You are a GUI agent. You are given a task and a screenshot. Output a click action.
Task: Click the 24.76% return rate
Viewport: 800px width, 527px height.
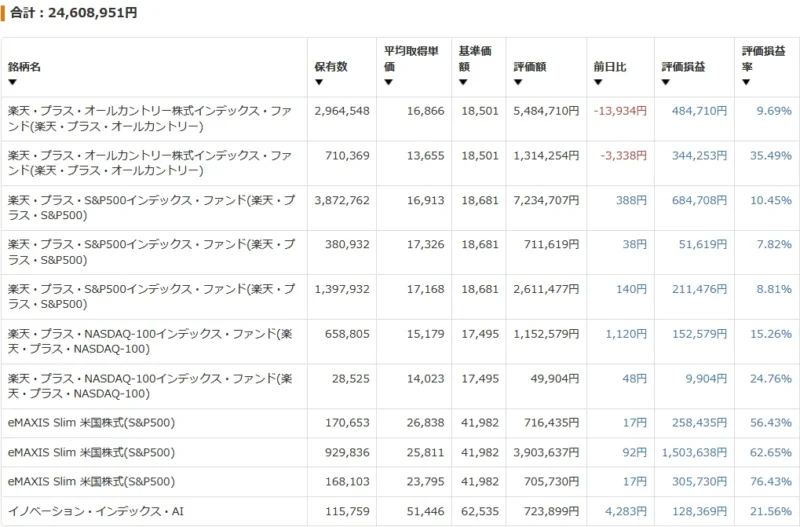(771, 379)
